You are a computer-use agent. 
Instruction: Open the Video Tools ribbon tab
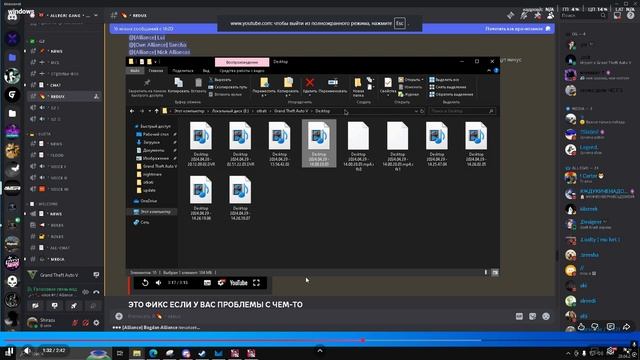[242, 71]
